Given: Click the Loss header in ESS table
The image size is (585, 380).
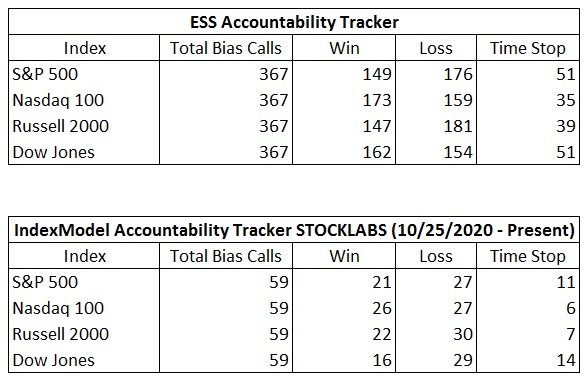Looking at the screenshot, I should (436, 48).
